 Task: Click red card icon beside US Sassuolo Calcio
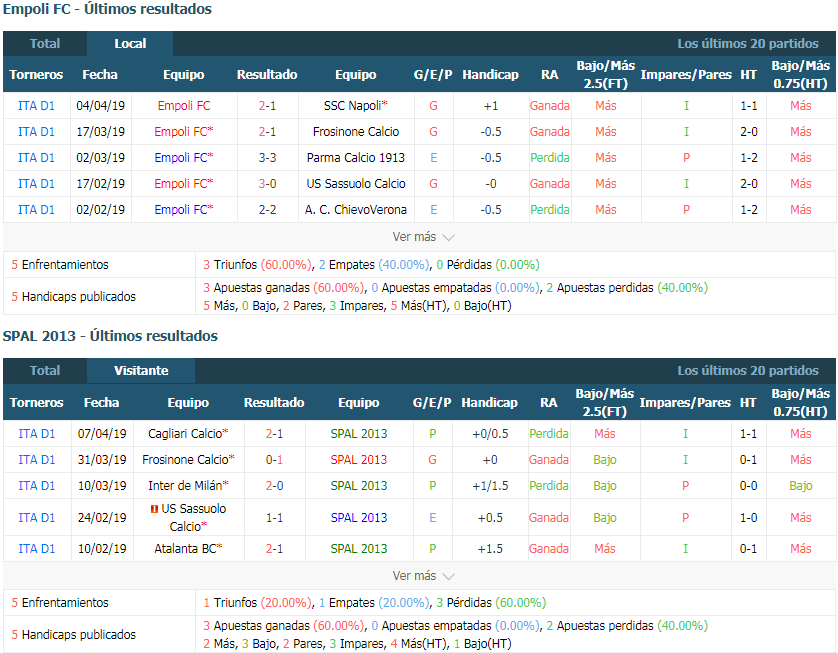pyautogui.click(x=154, y=509)
